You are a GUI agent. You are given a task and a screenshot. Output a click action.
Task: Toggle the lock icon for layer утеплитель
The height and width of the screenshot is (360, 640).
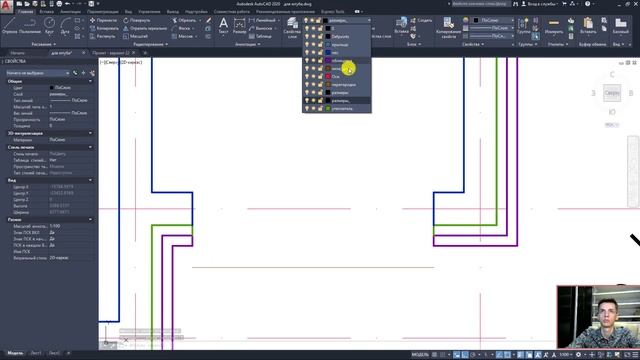tap(320, 109)
